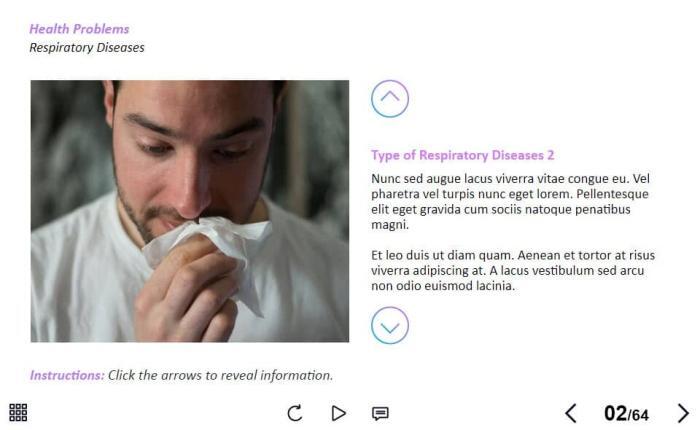The width and height of the screenshot is (700, 430).
Task: Click the 'Click the arrows to reveal information' text
Action: tap(221, 375)
